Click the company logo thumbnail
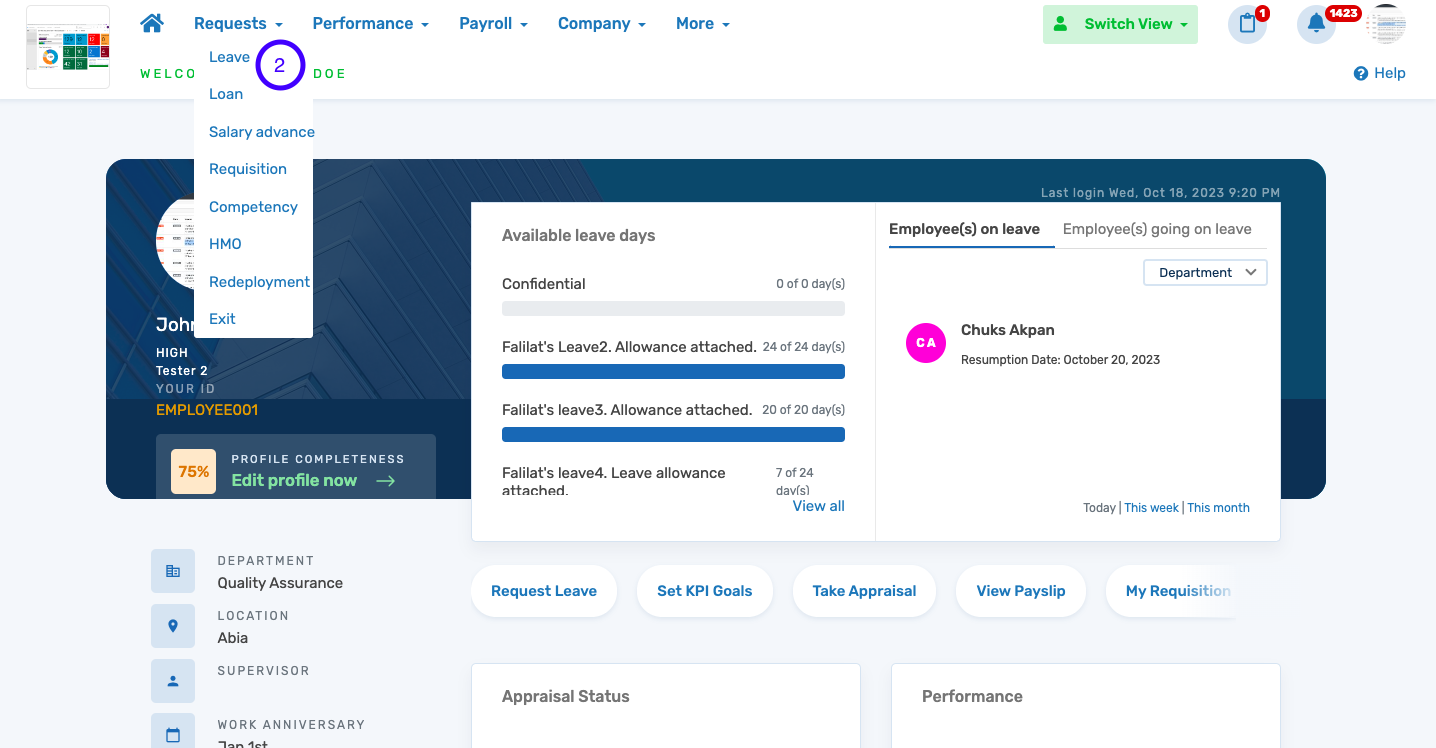Viewport: 1436px width, 748px height. (x=68, y=47)
